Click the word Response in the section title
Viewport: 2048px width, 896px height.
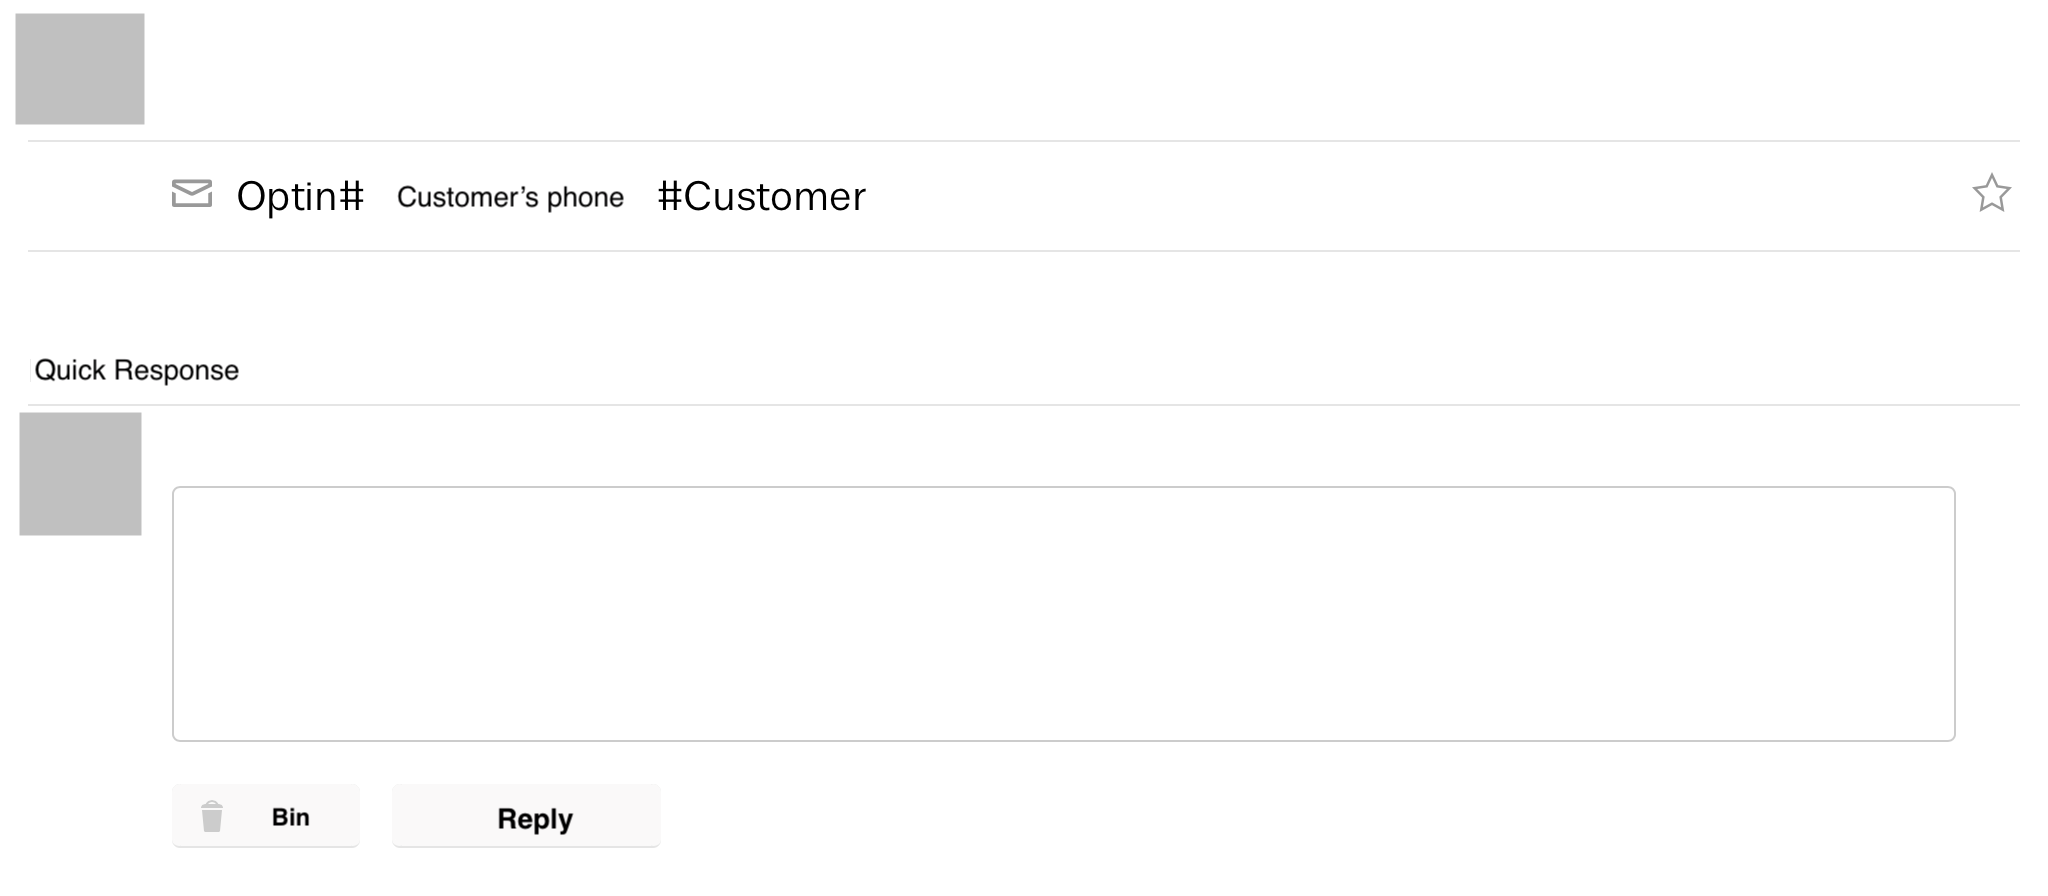(x=176, y=370)
